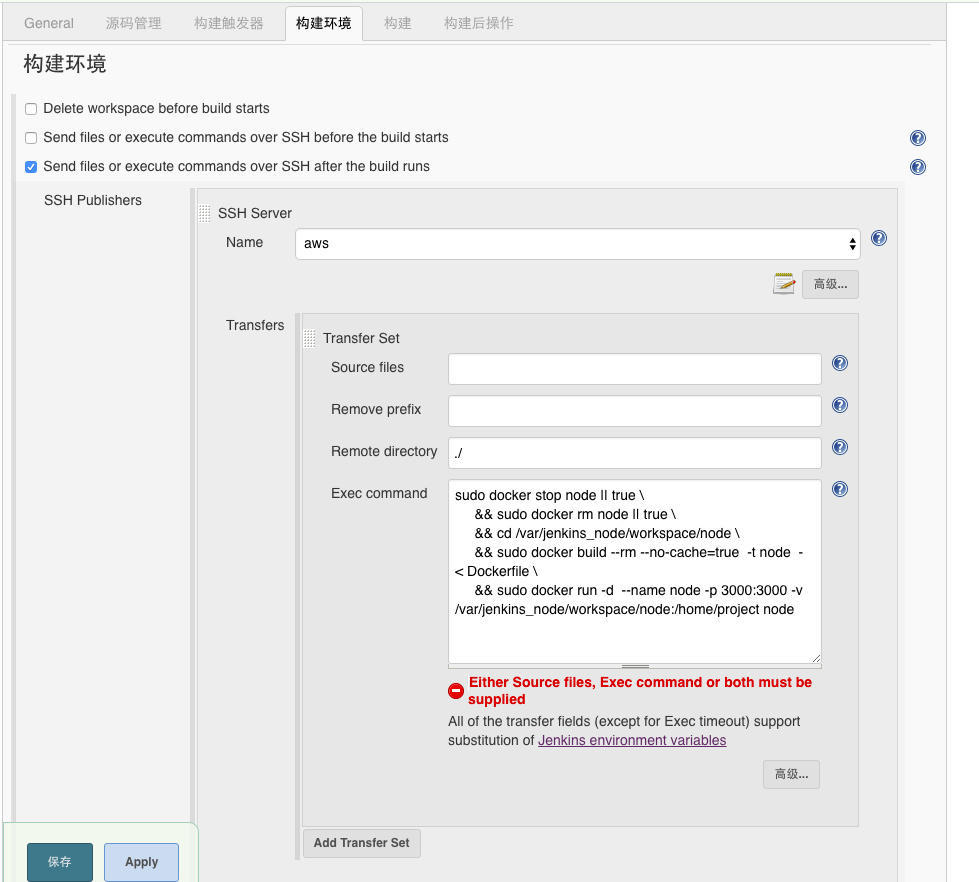Click the Apply button

pyautogui.click(x=141, y=862)
